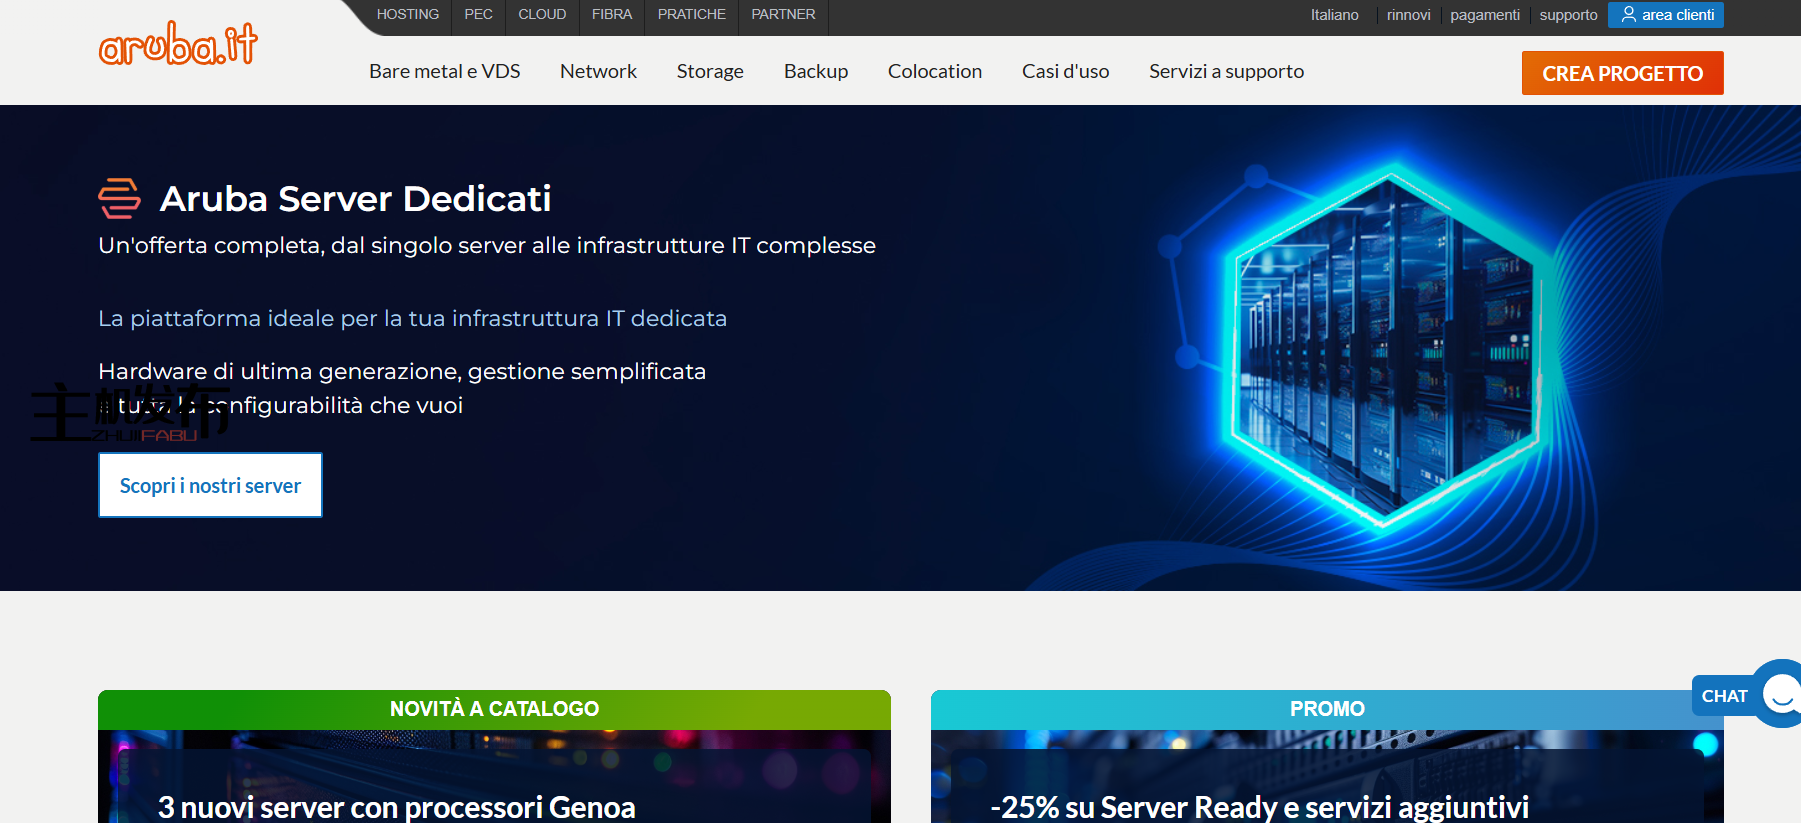Click Scopri i nostri server button
1801x823 pixels.
pyautogui.click(x=210, y=485)
